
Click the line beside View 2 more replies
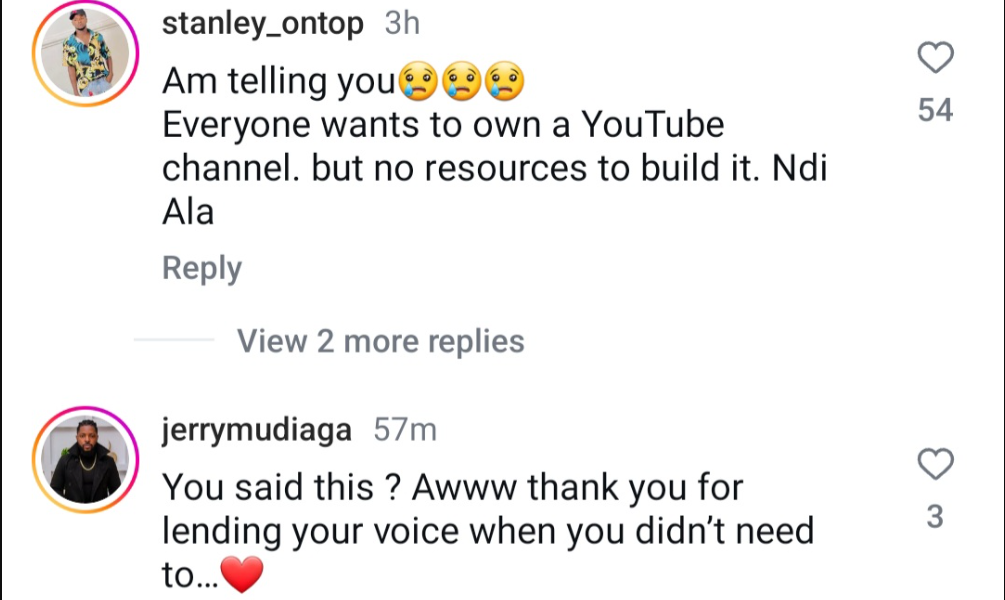pos(174,342)
